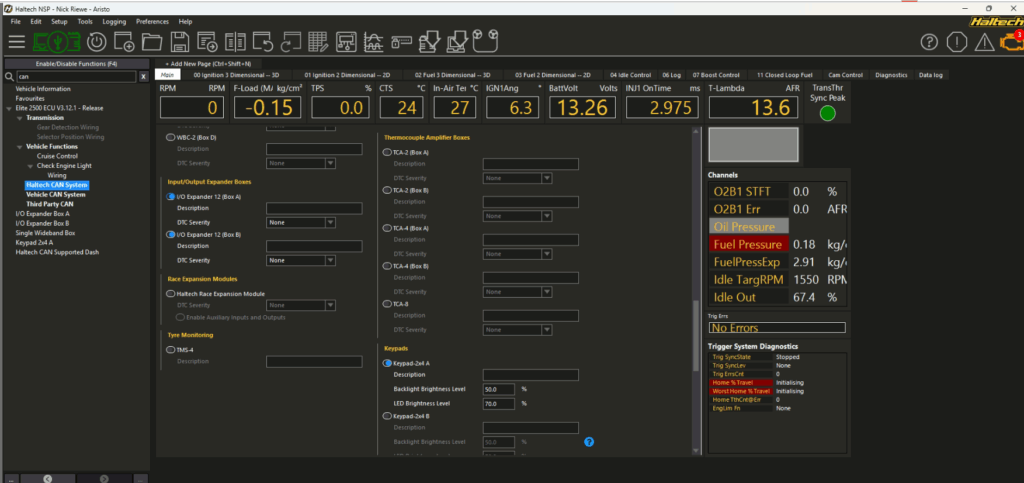Click the left arrow navigation button
1024x483 pixels.
pyautogui.click(x=48, y=478)
